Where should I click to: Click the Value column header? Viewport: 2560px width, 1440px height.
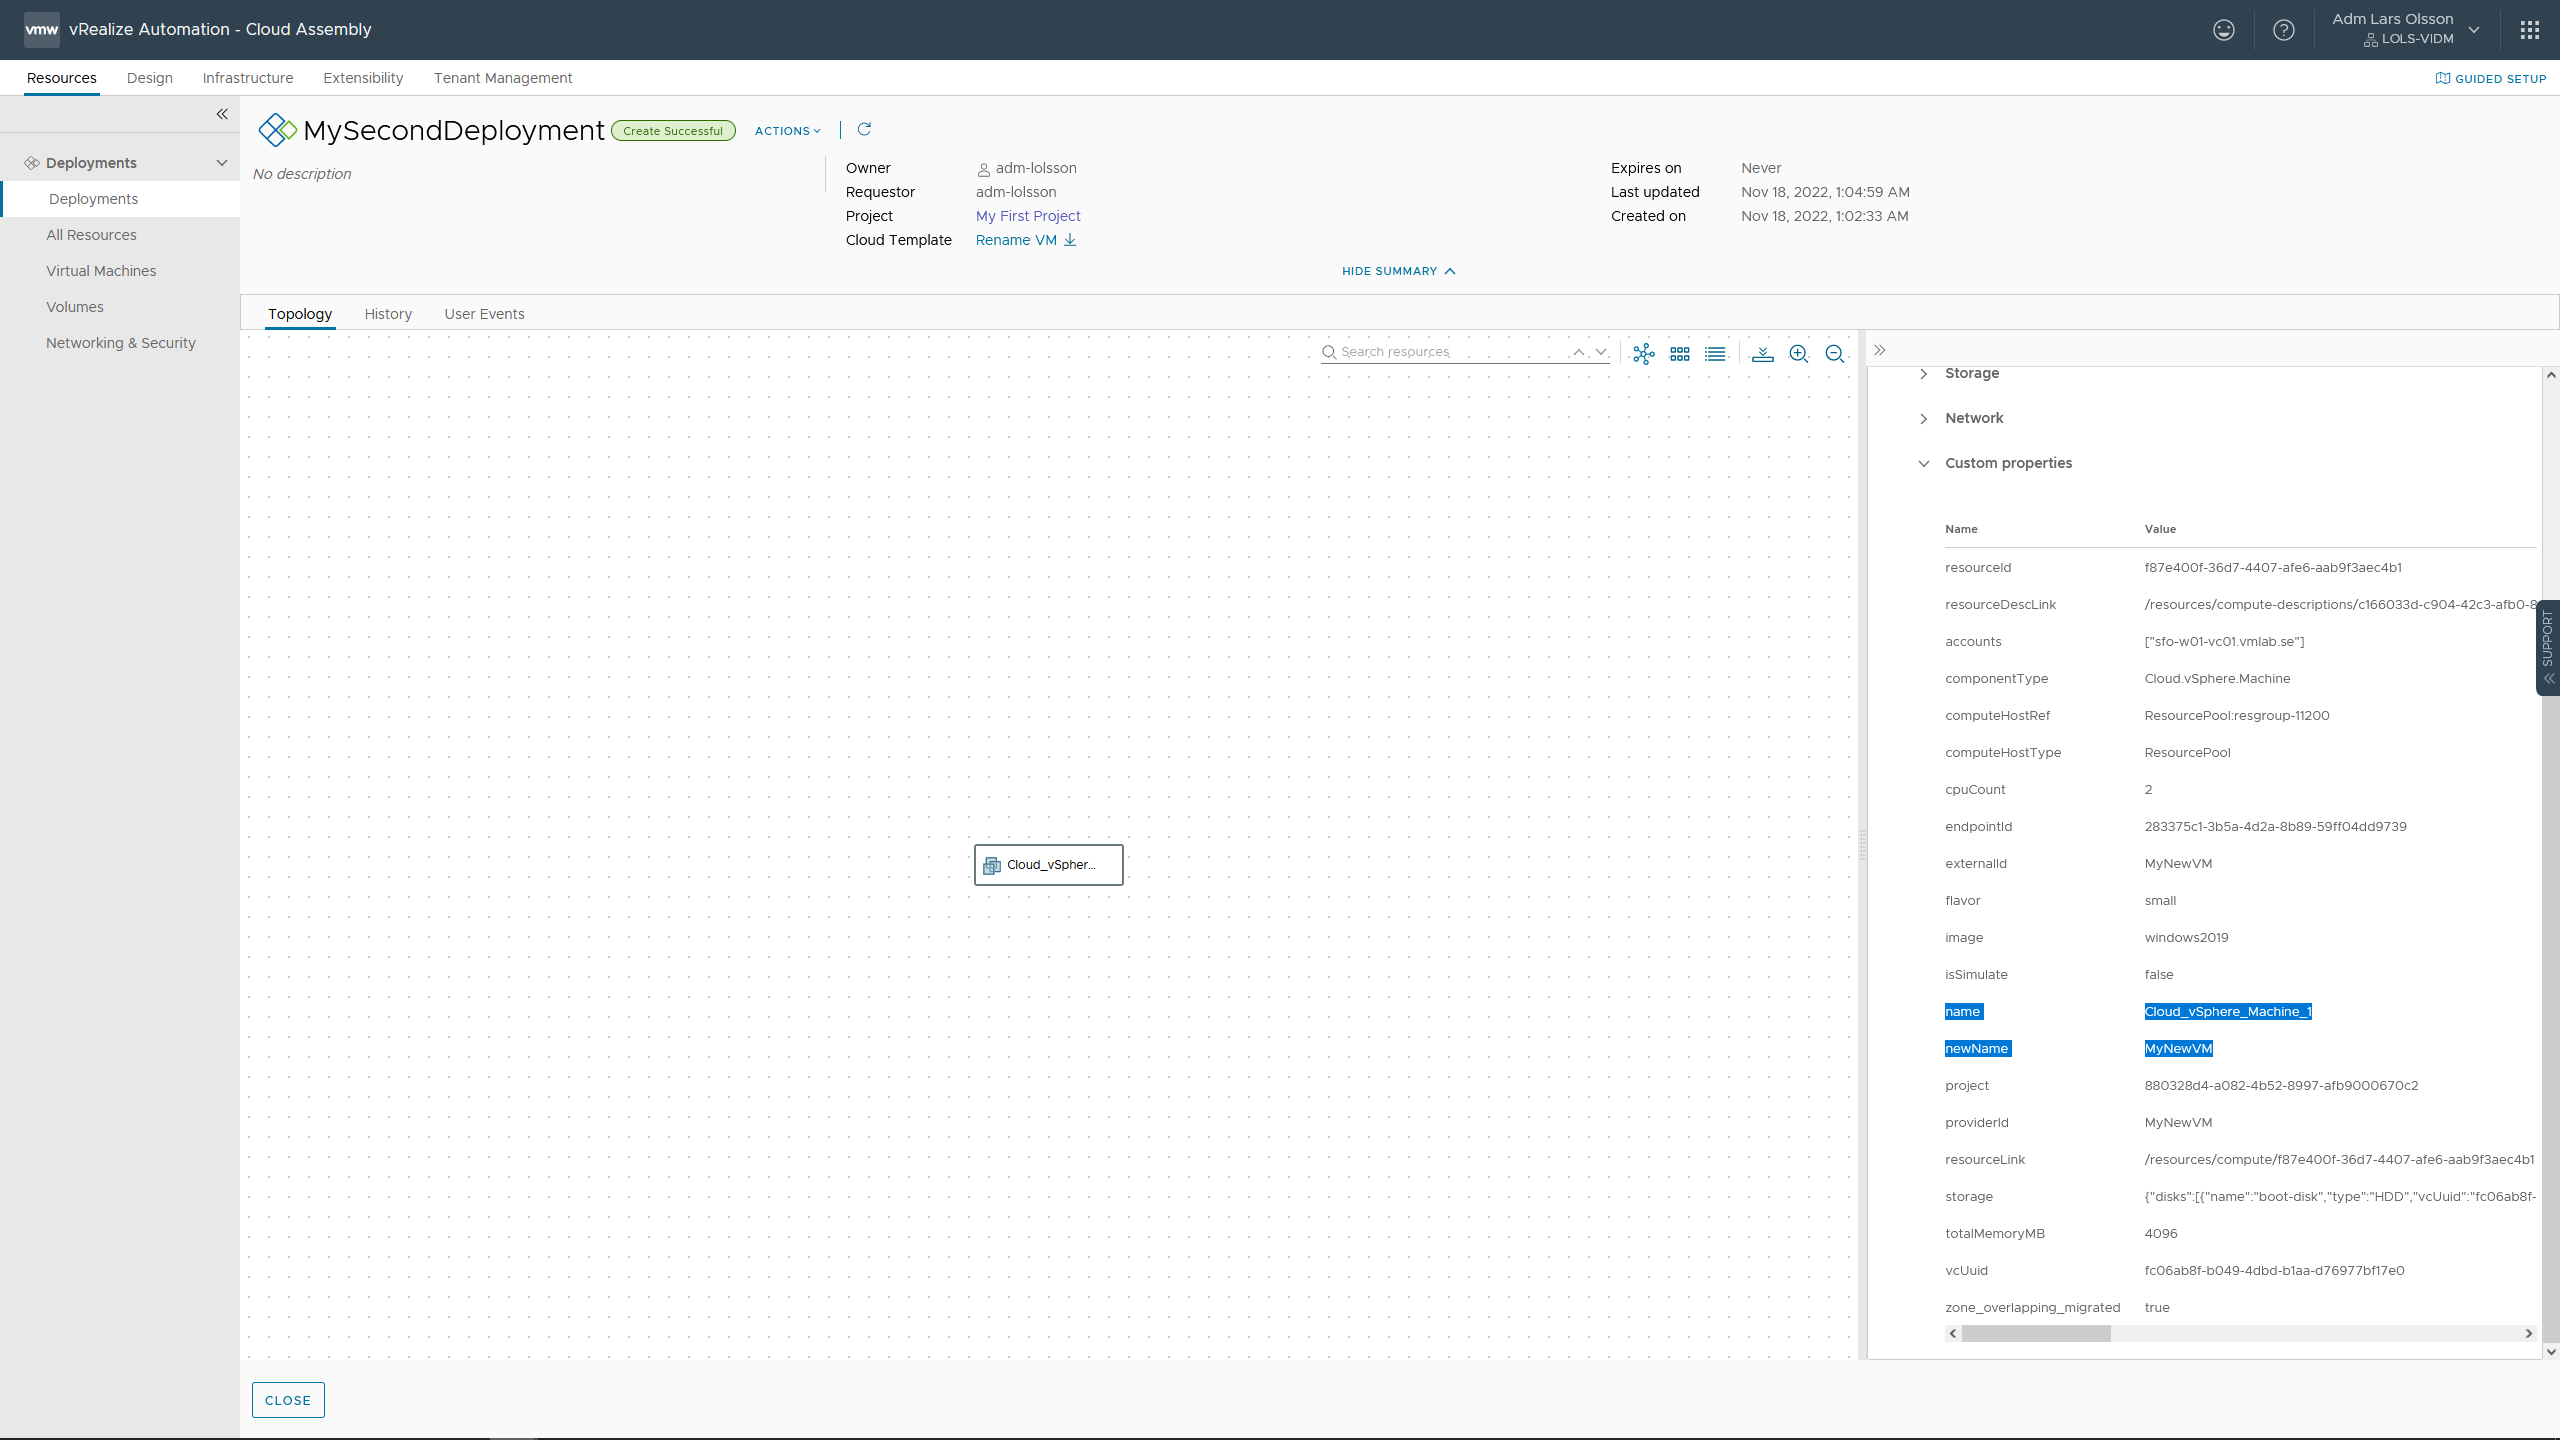point(2160,529)
